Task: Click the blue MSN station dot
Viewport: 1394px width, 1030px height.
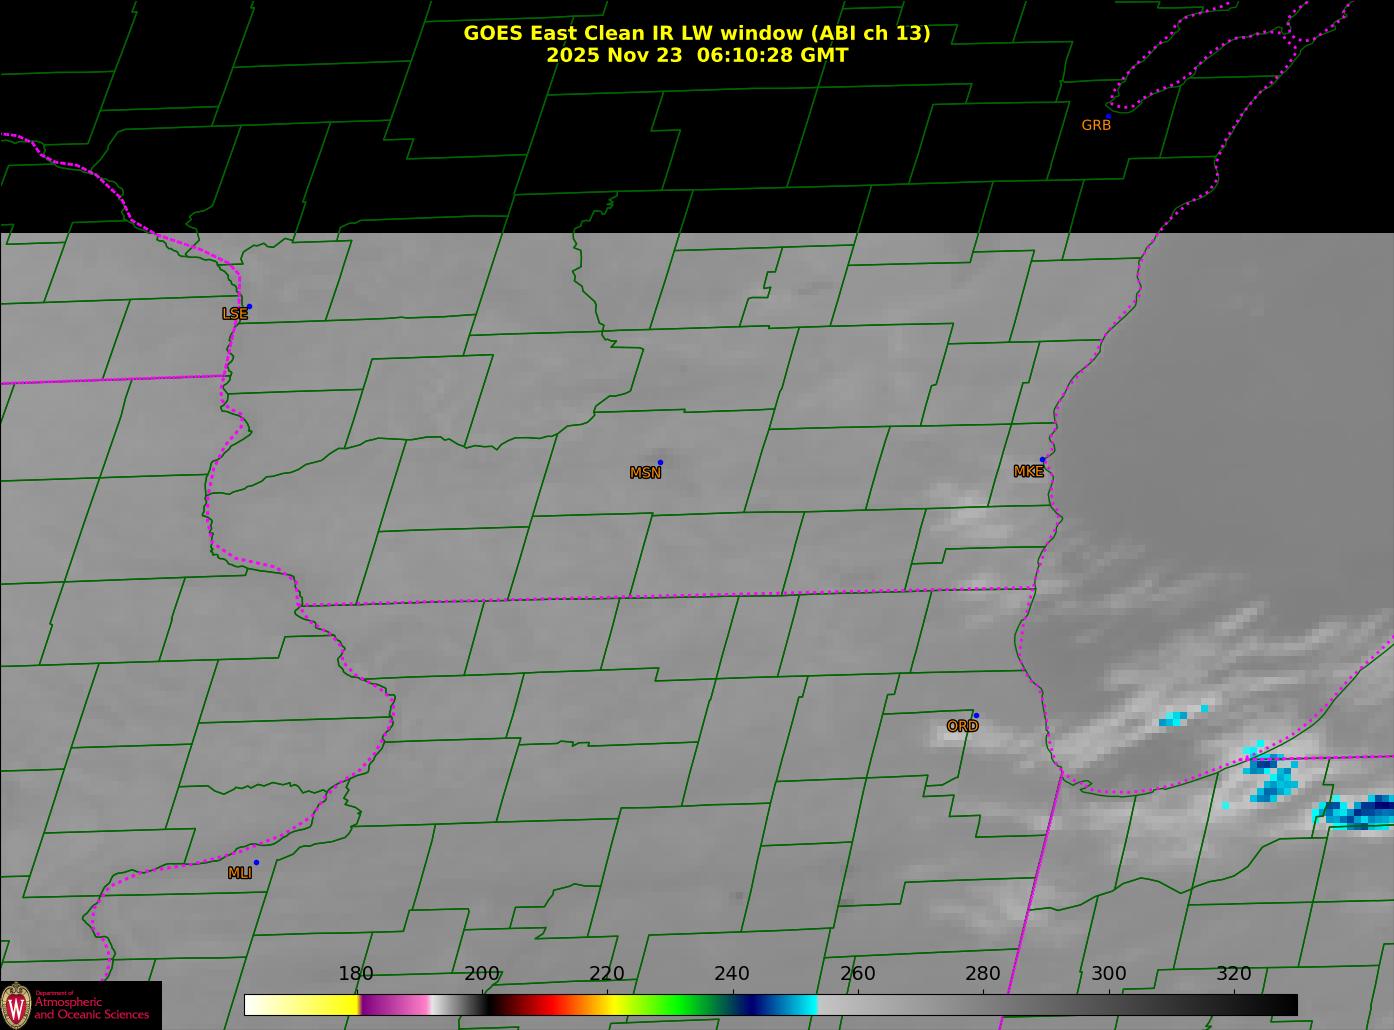Action: (660, 463)
